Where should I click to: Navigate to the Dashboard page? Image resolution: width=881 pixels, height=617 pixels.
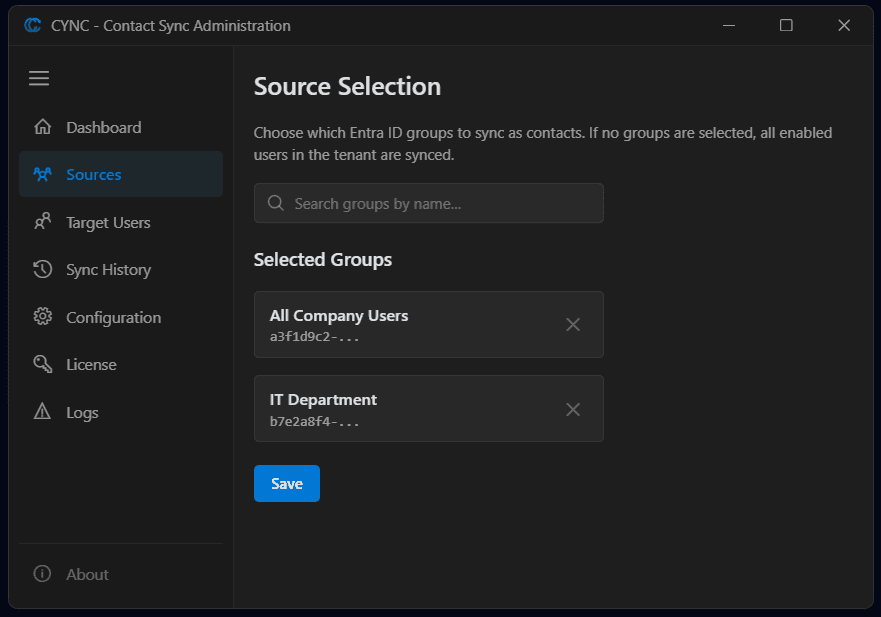coord(104,127)
